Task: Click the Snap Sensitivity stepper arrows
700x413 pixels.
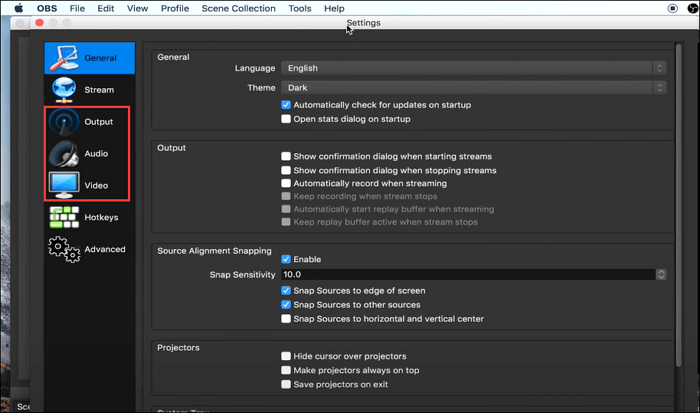Action: 661,274
